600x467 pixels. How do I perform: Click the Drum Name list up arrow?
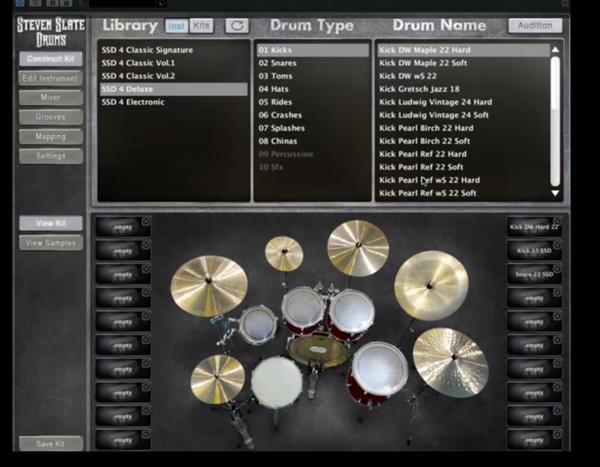point(555,50)
